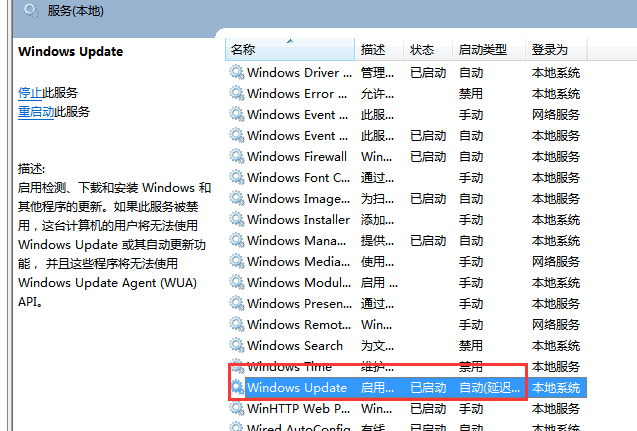Sort by the 状态 column header
The width and height of the screenshot is (637, 431).
428,50
